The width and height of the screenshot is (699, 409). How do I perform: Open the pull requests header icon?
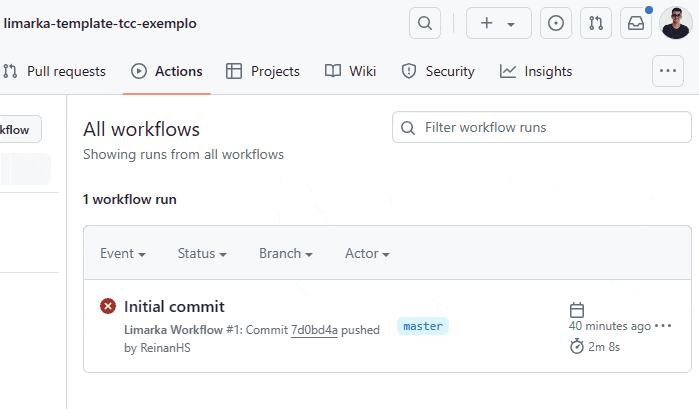(596, 23)
